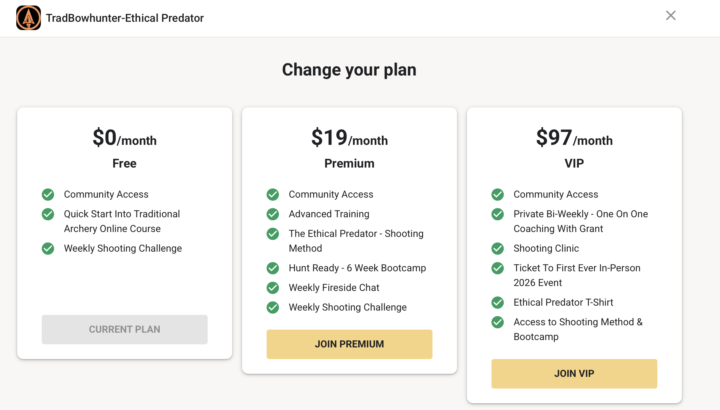720x410 pixels.
Task: Click checkmark beside Private Bi-Weekly coaching
Action: [x=498, y=214]
